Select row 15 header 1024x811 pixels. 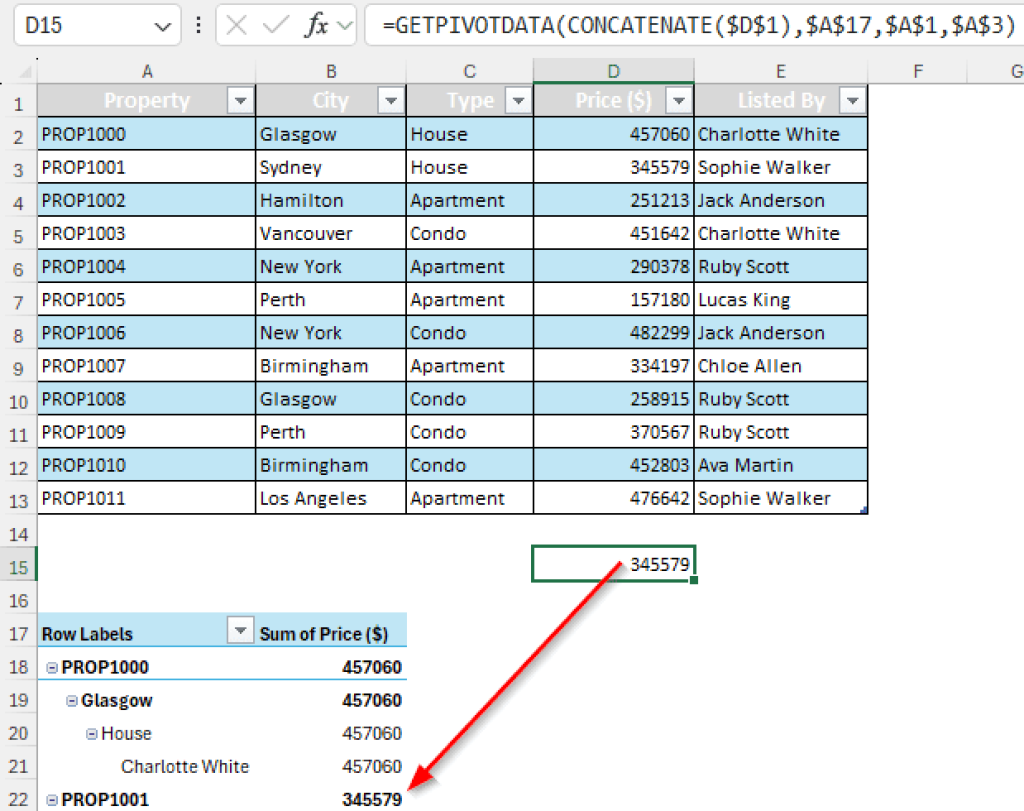pos(18,565)
